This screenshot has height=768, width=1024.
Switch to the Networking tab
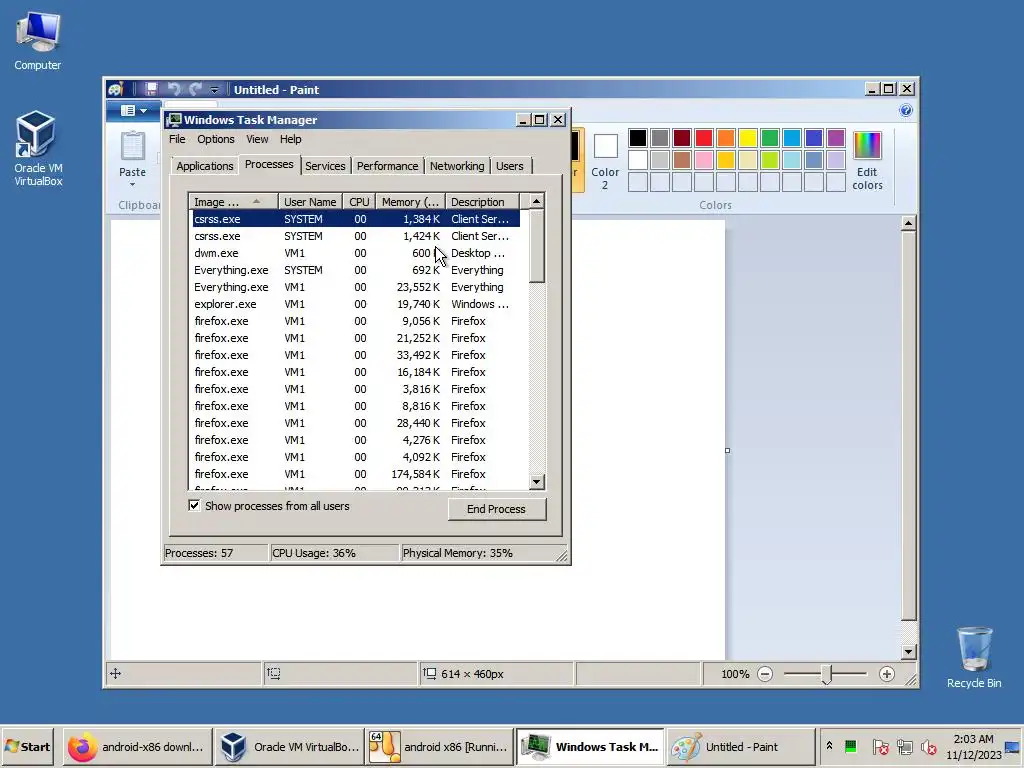[457, 166]
